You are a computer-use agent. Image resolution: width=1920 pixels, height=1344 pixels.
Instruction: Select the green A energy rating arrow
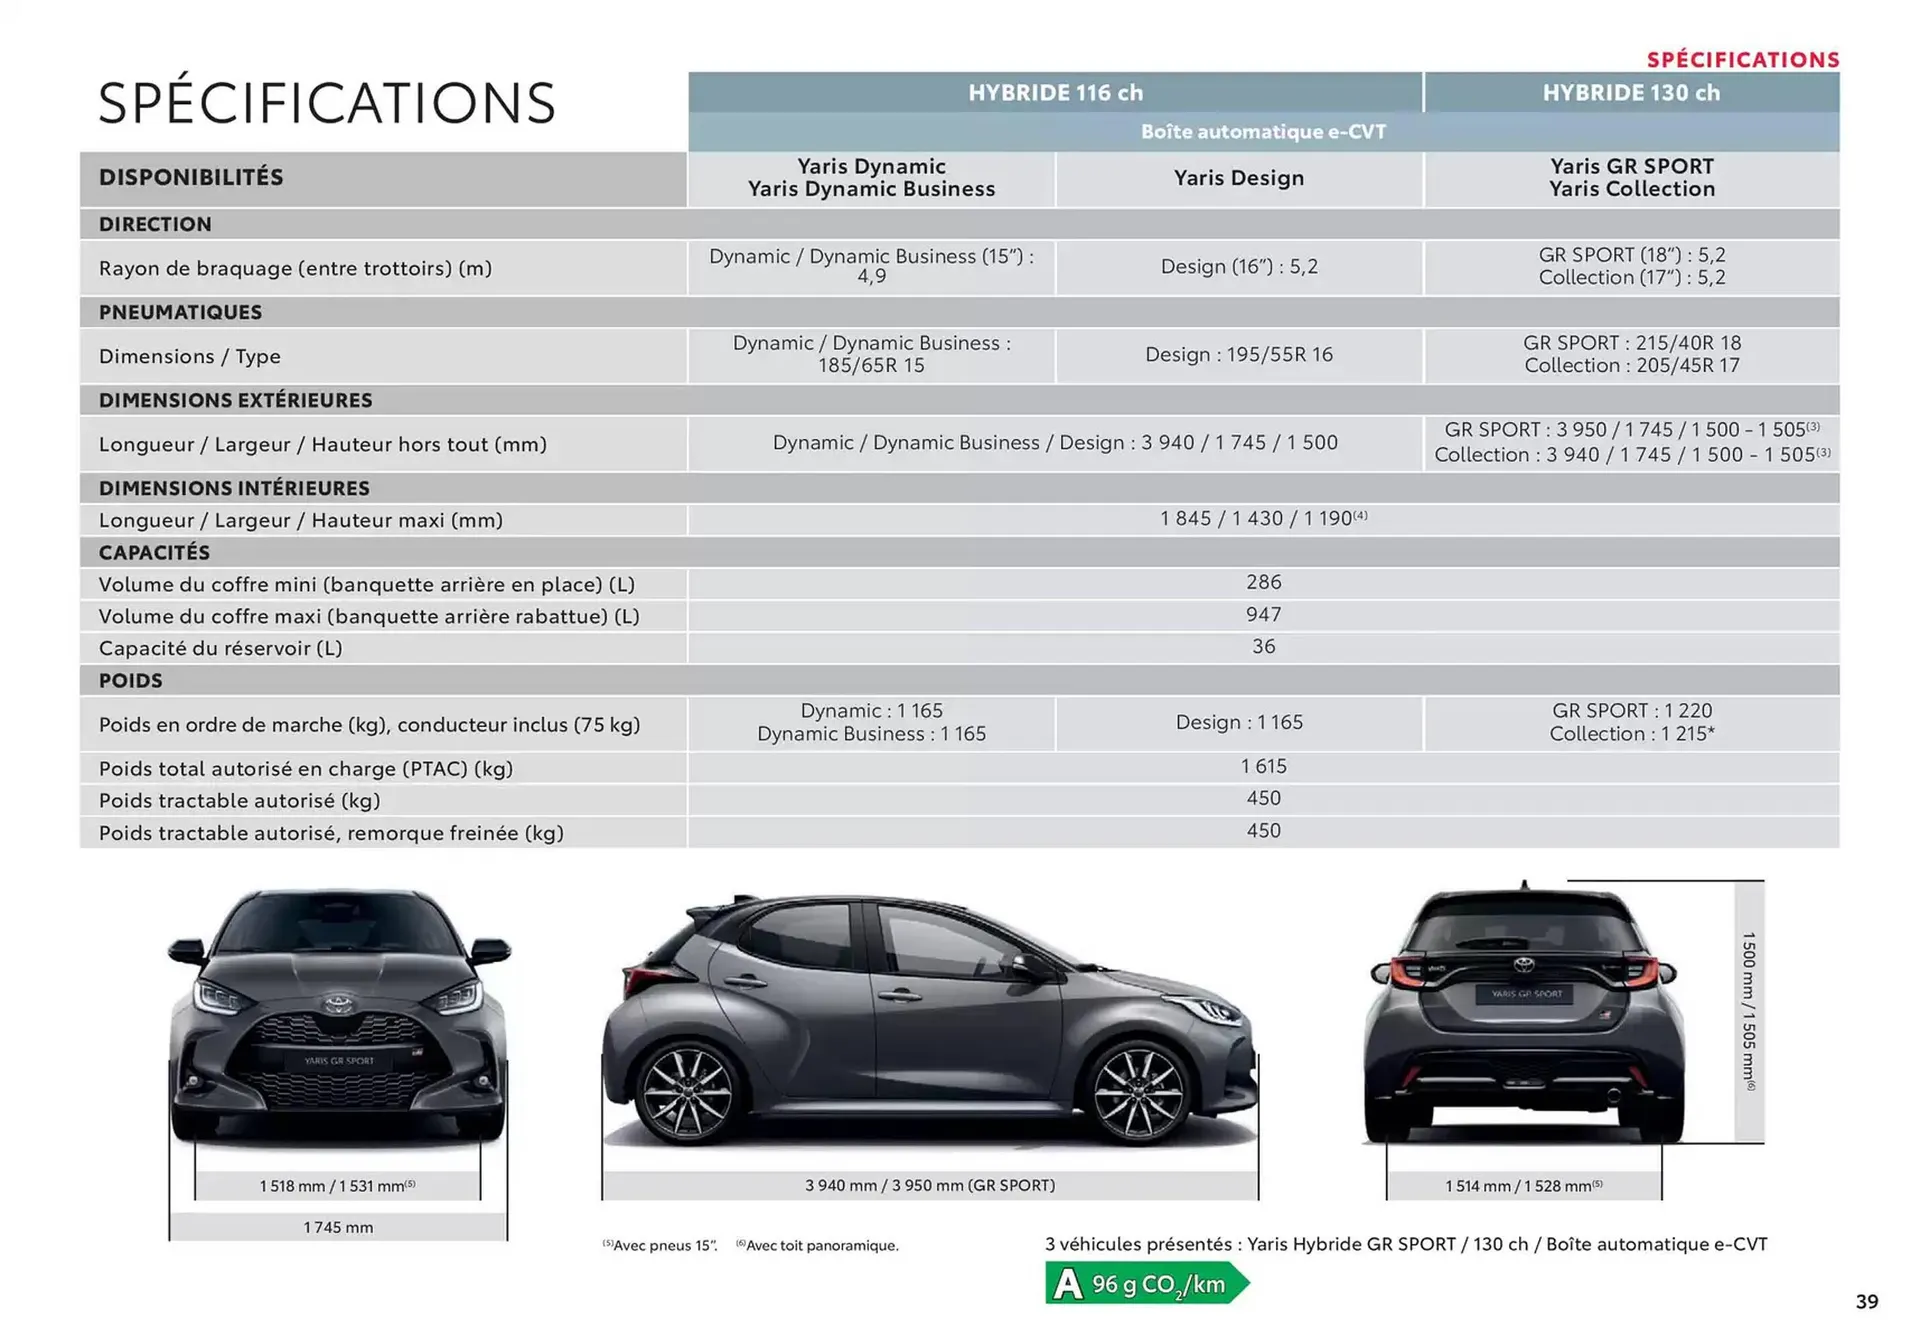1067,1281
